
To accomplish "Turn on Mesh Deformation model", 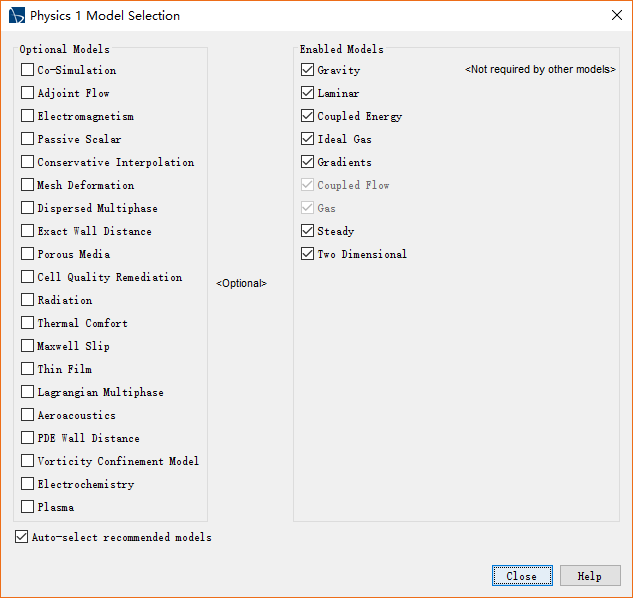I will click(28, 185).
